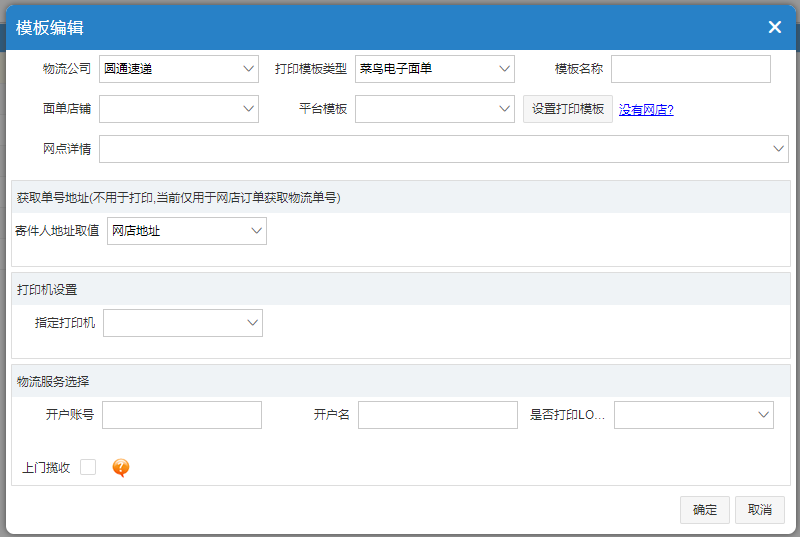Screen dimensions: 800x537
Task: Open the 网点详情 dropdown
Action: coord(444,149)
